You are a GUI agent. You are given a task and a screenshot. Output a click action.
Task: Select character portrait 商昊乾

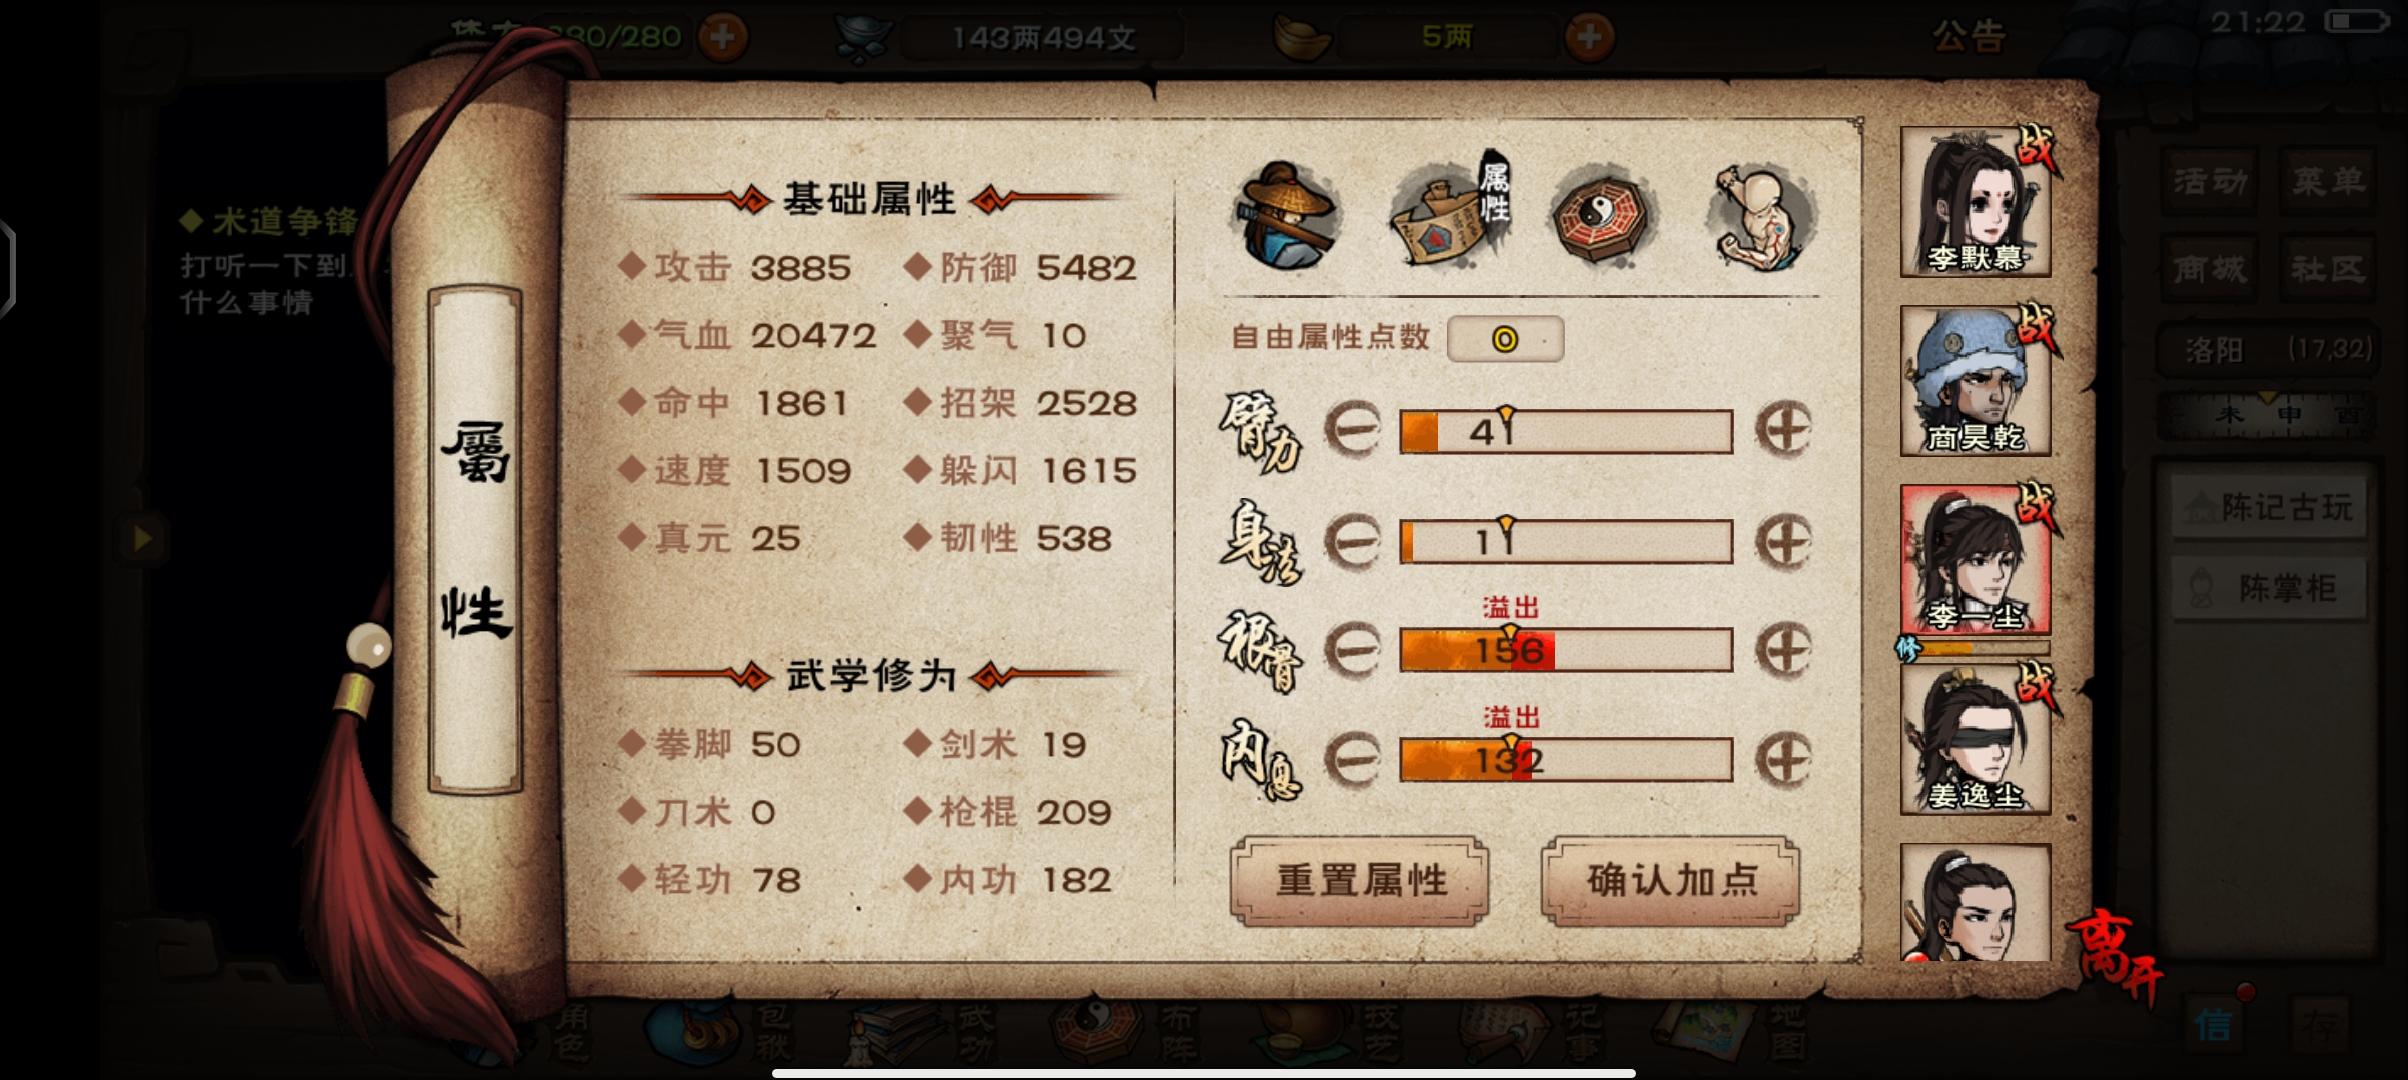[1976, 380]
